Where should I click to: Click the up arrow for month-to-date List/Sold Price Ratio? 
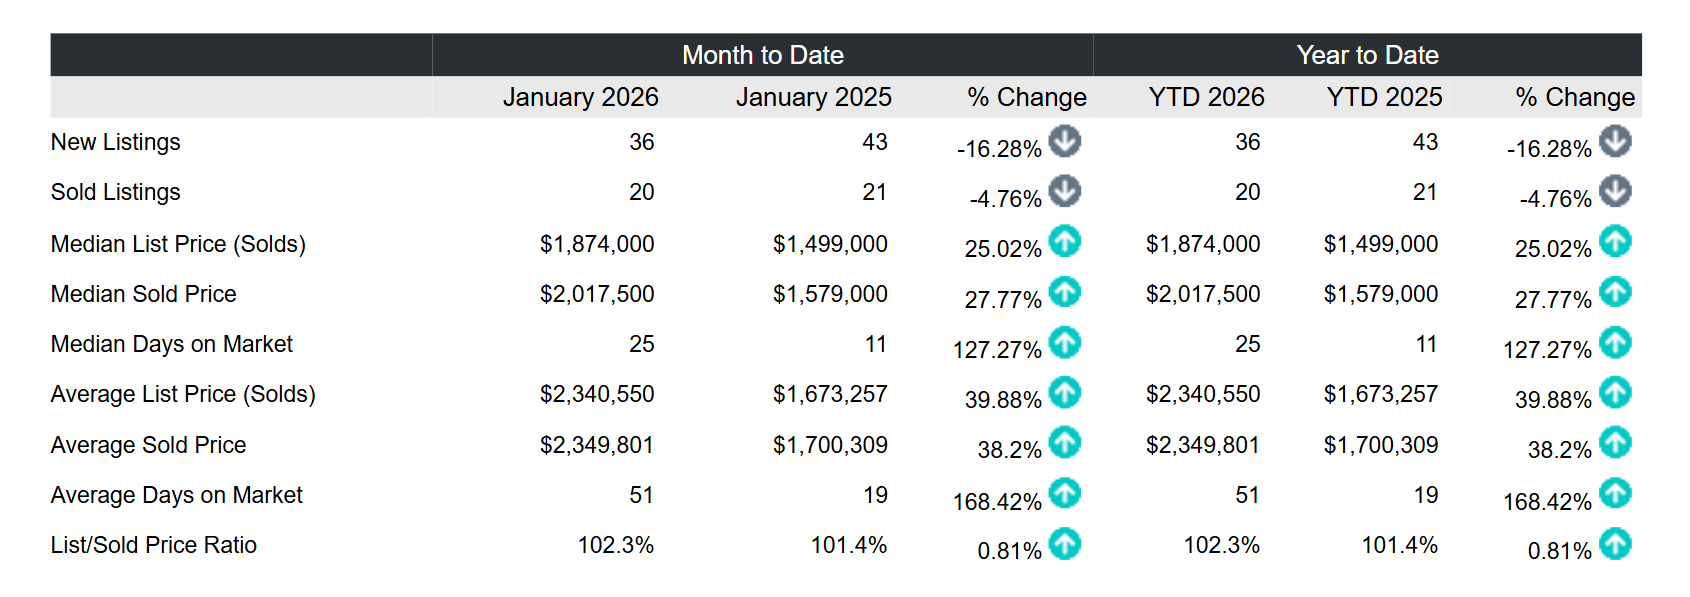click(x=1064, y=544)
